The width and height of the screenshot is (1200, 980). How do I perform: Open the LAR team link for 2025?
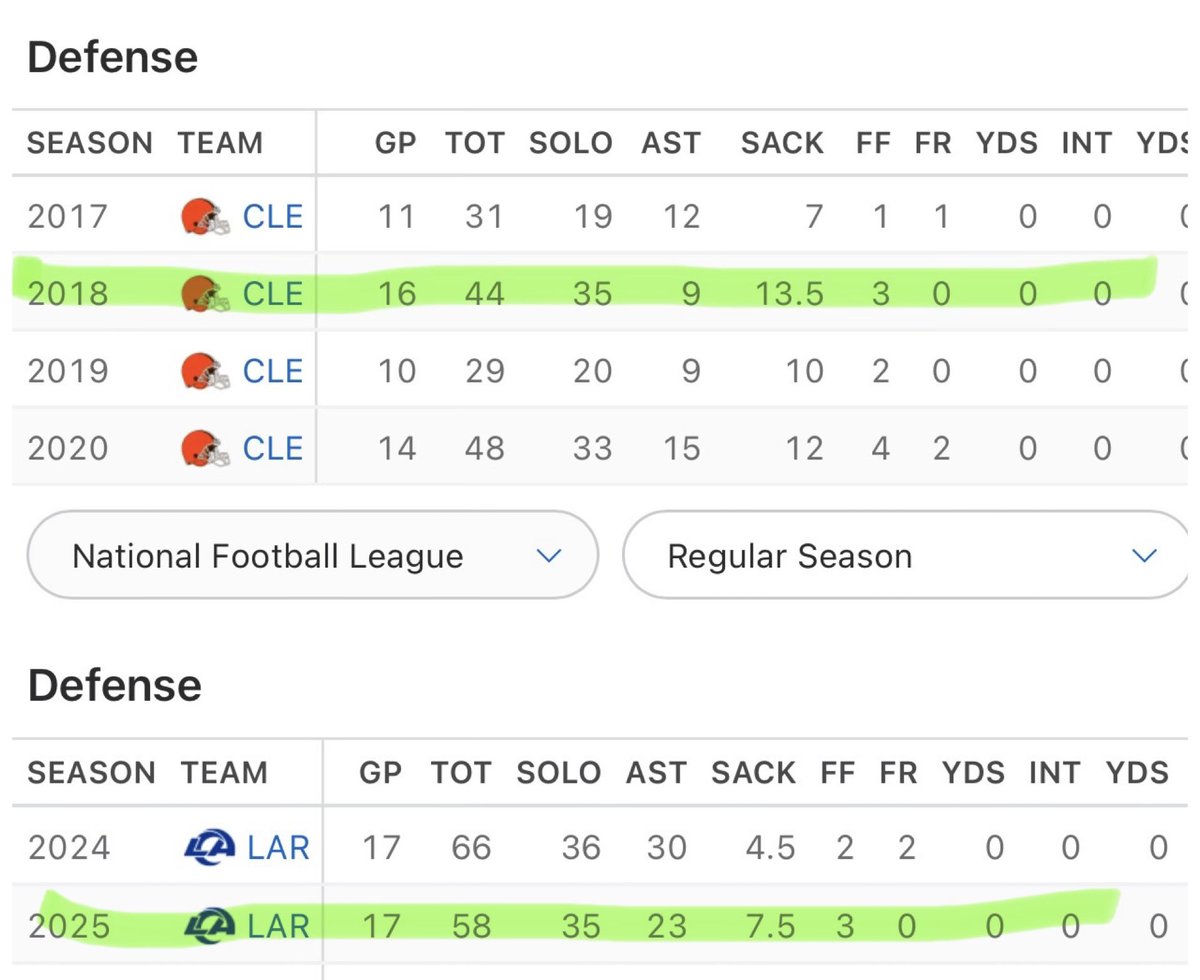tap(279, 926)
